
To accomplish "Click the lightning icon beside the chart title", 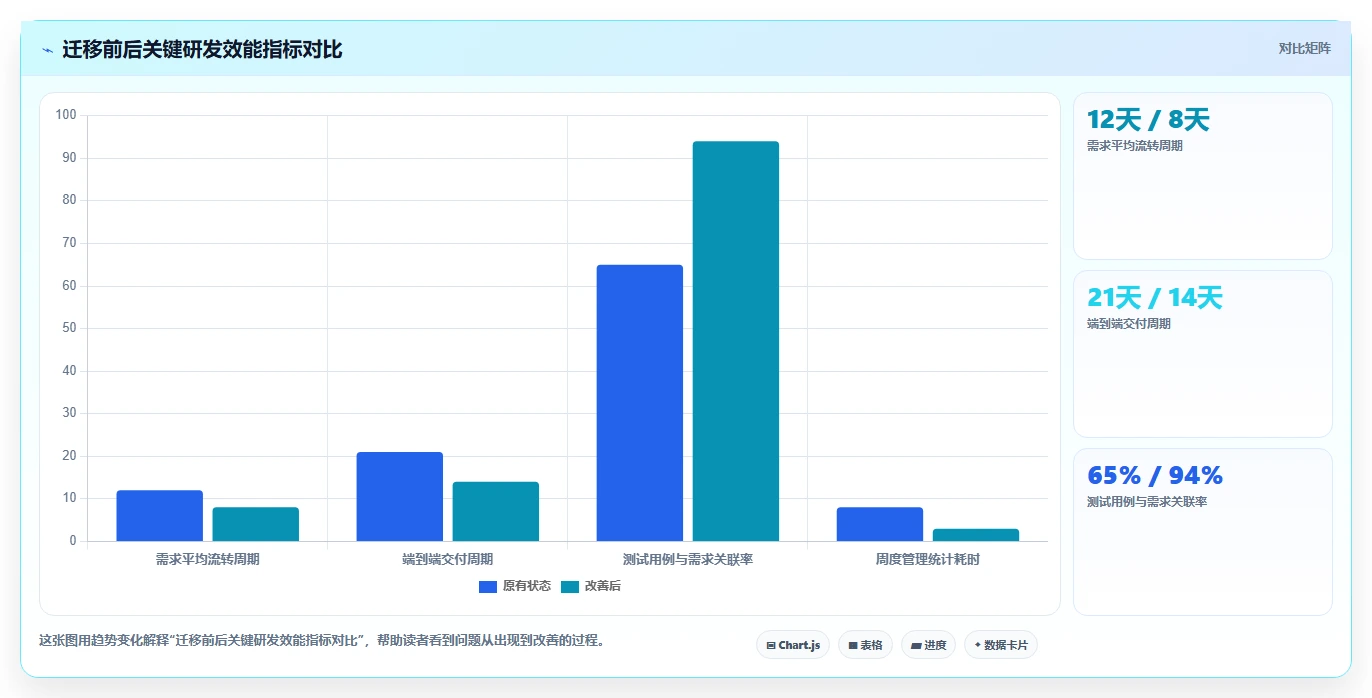I will pyautogui.click(x=47, y=50).
